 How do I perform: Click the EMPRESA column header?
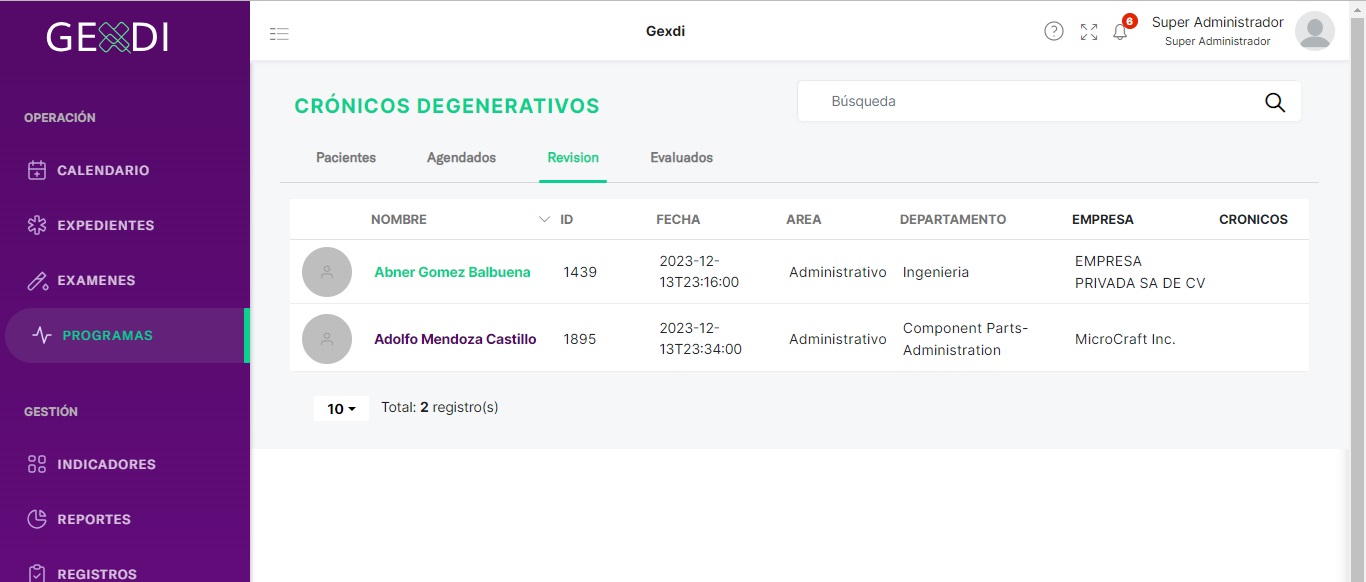click(x=1103, y=219)
